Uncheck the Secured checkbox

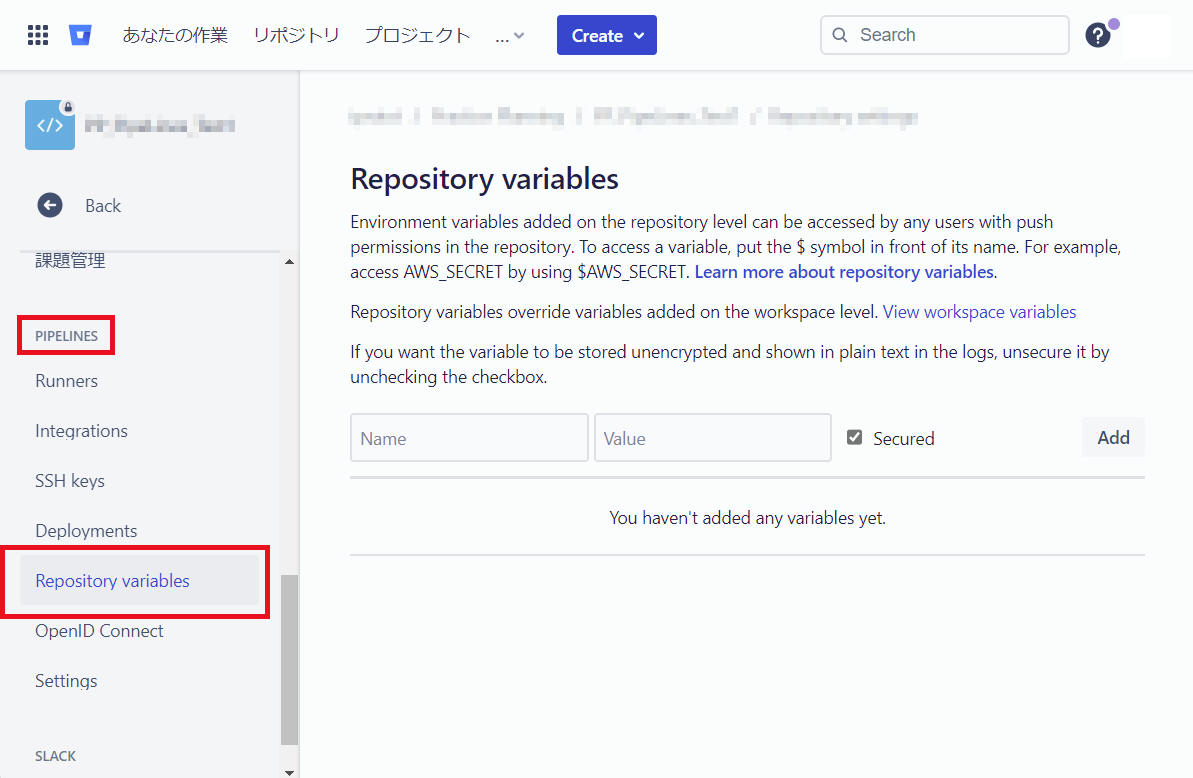click(x=854, y=437)
